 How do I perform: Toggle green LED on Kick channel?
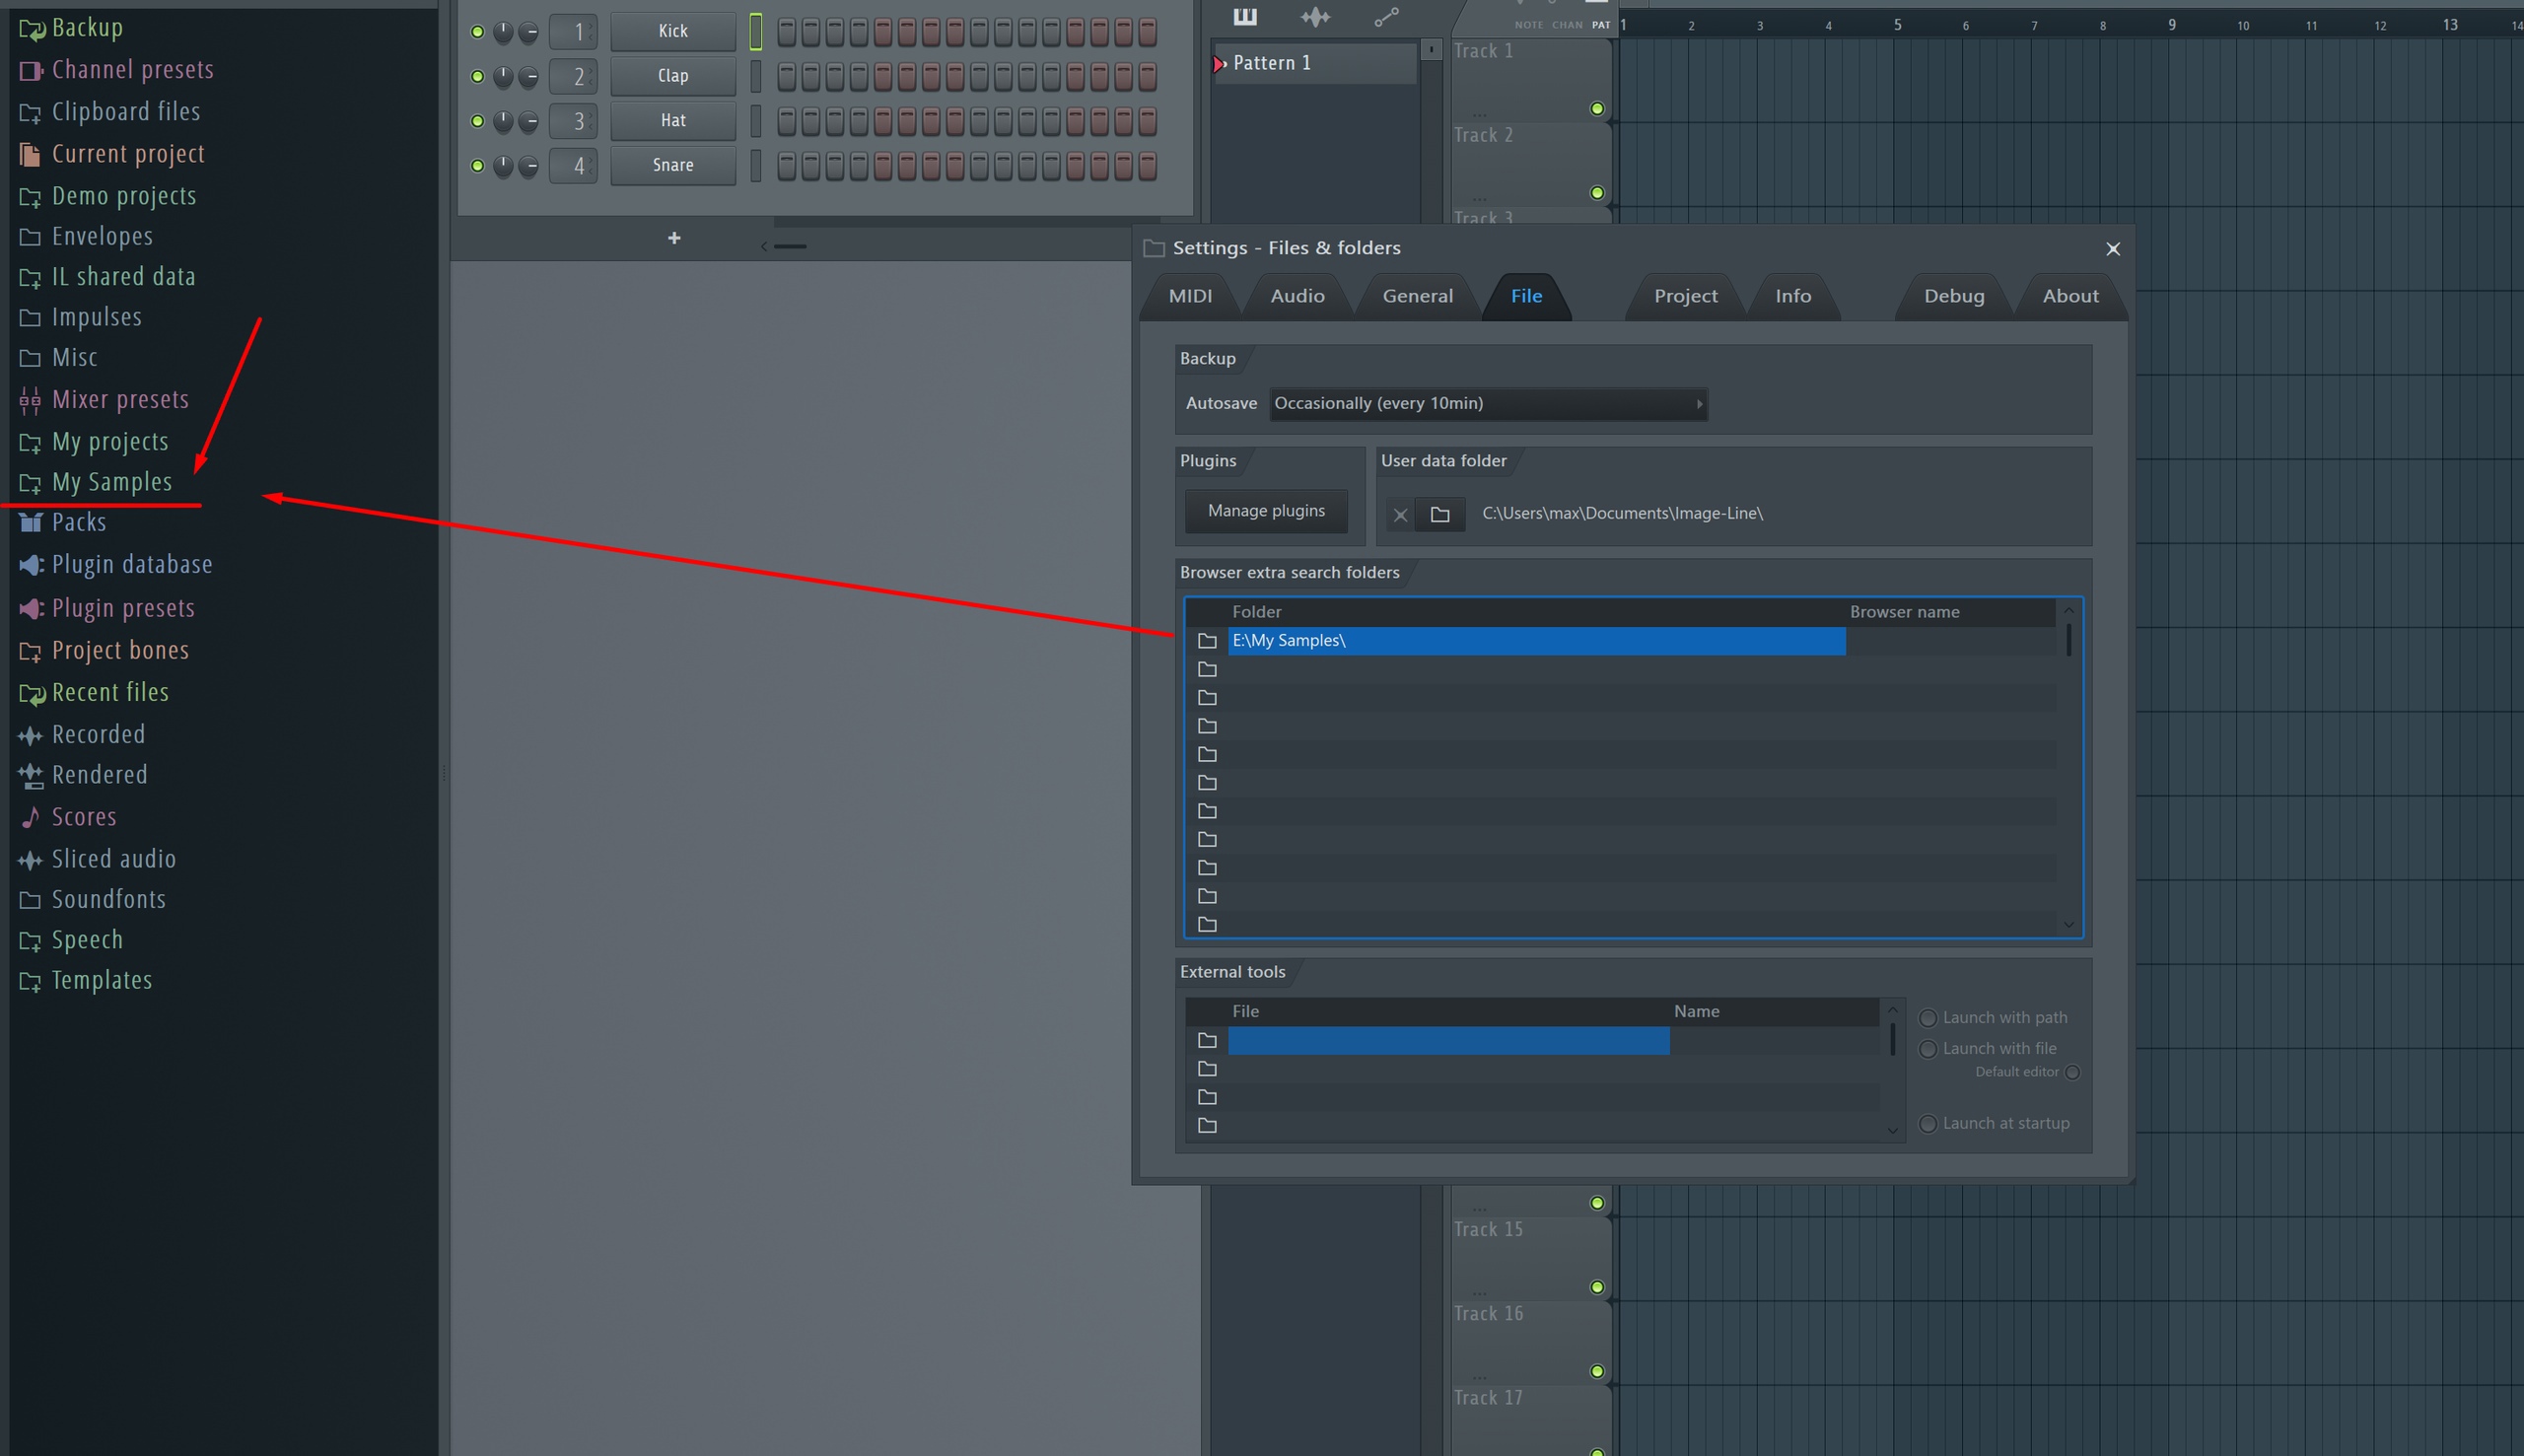[x=478, y=30]
